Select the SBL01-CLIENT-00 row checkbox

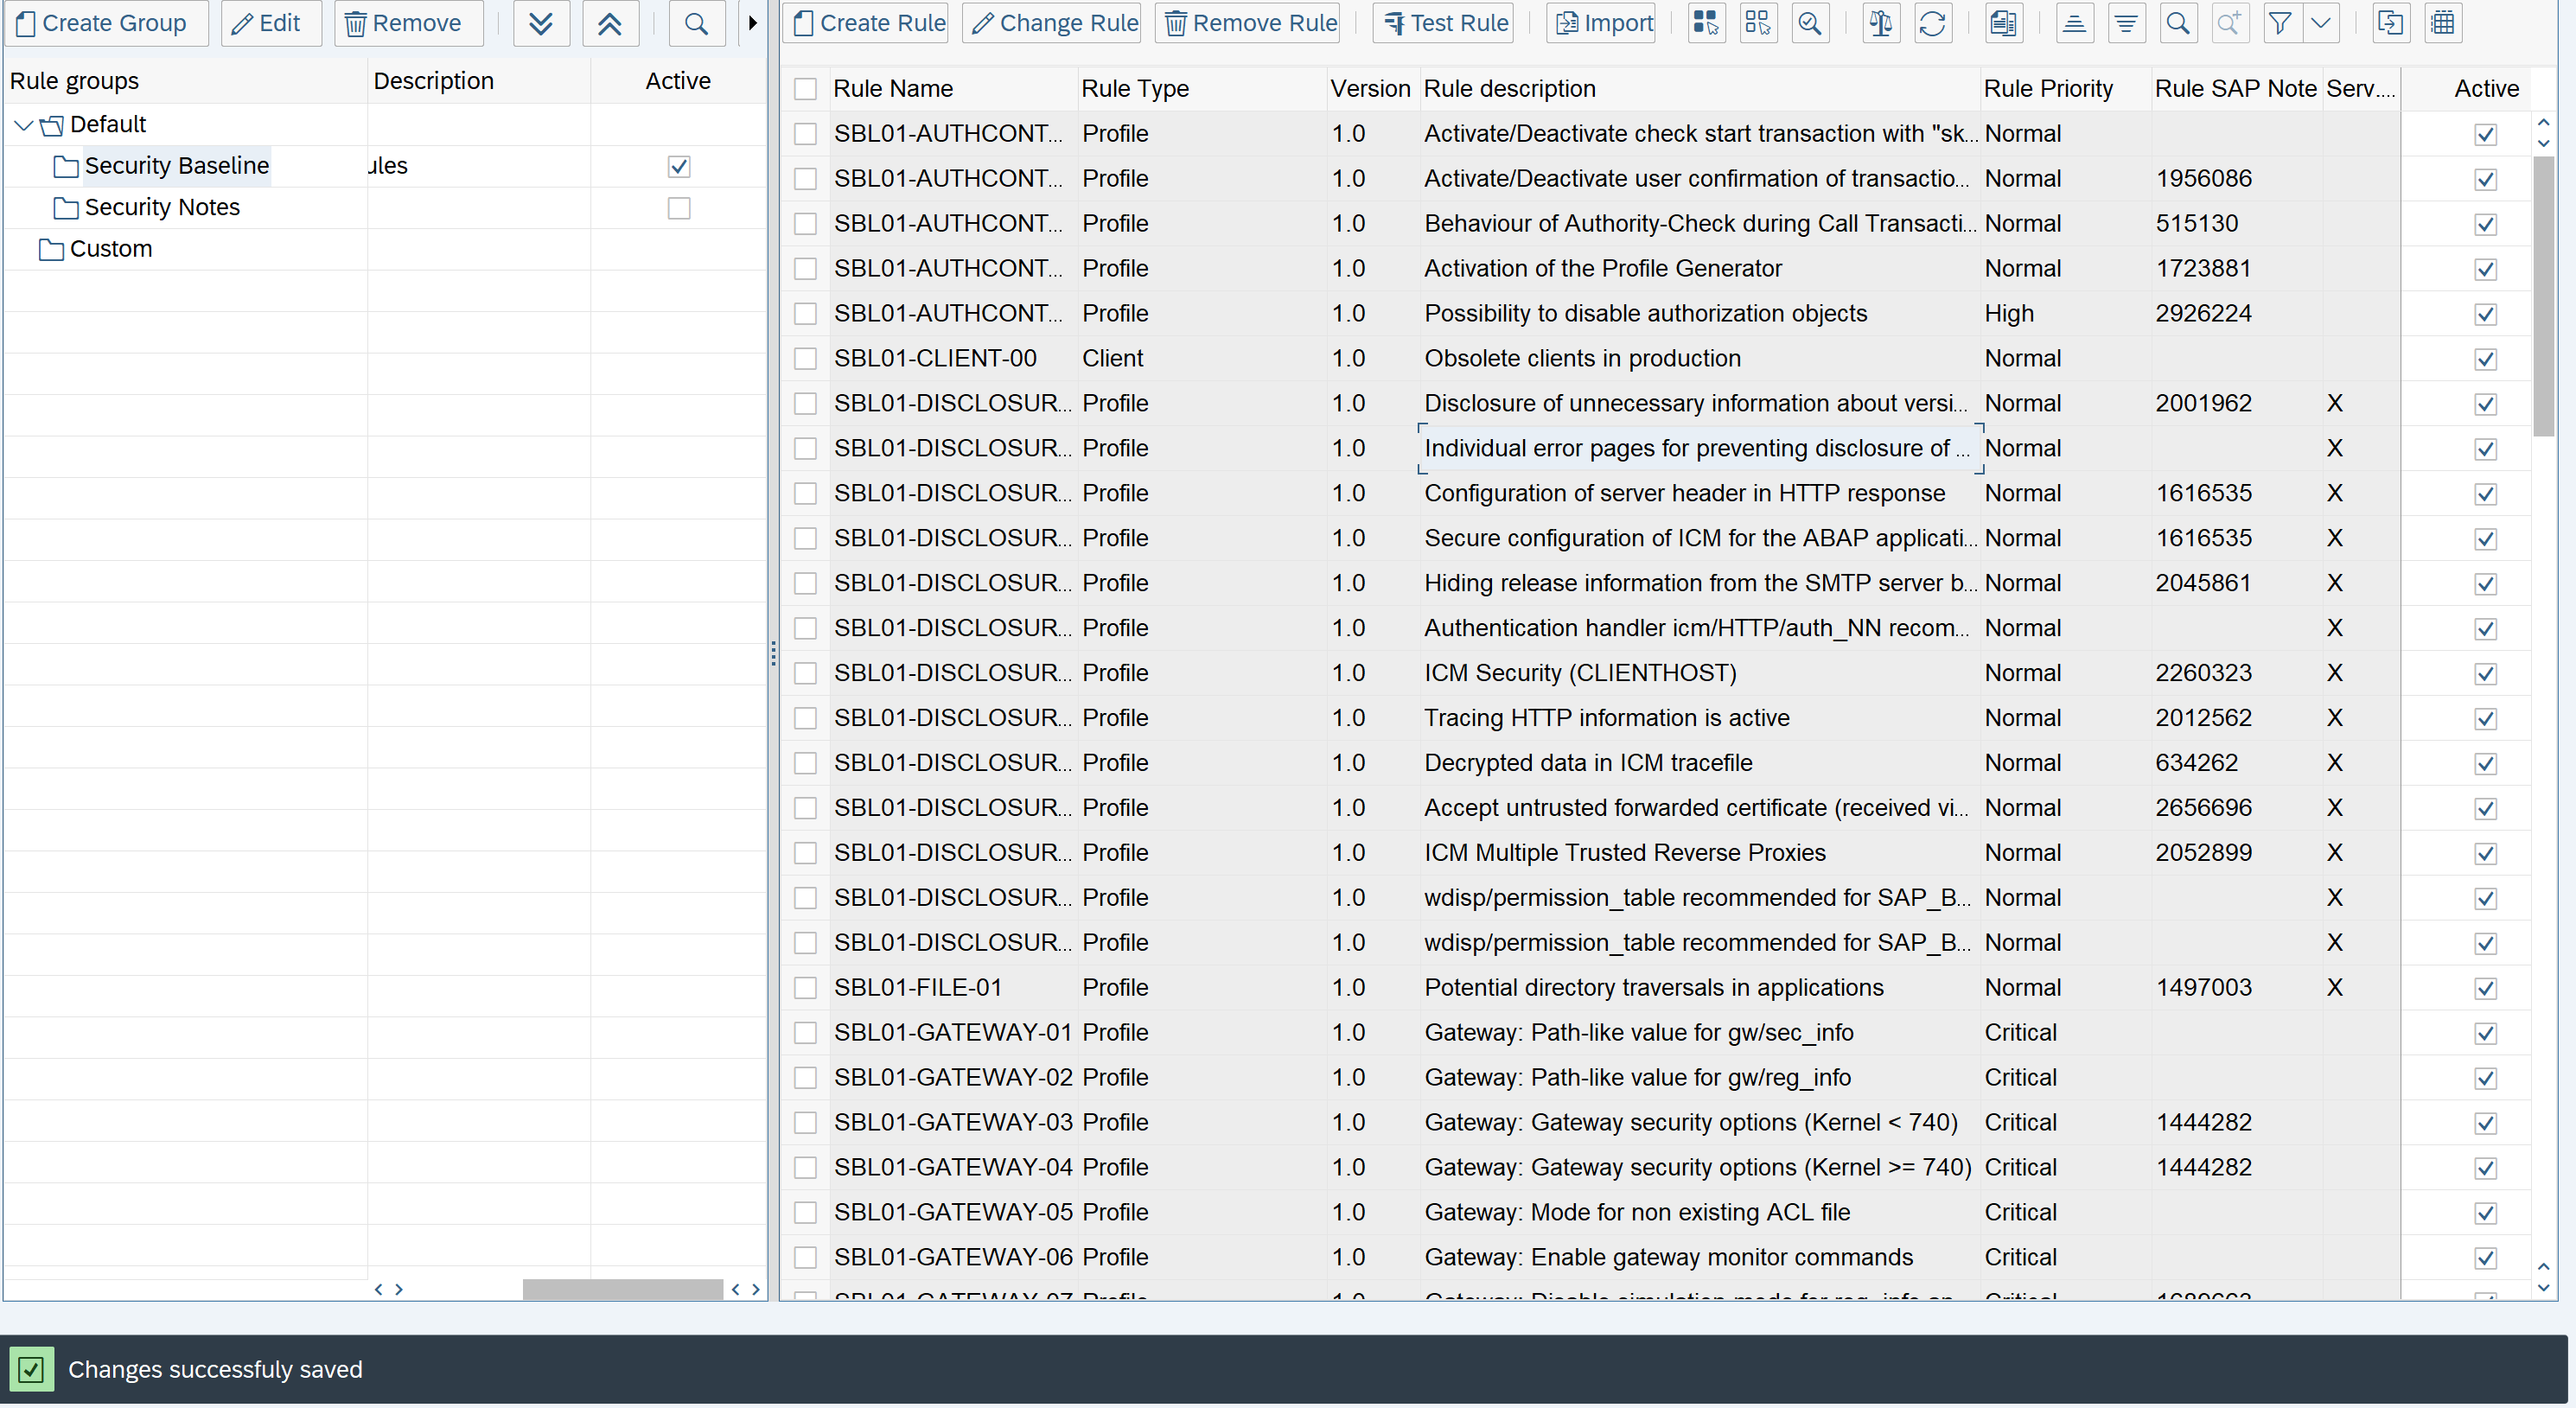[x=805, y=358]
